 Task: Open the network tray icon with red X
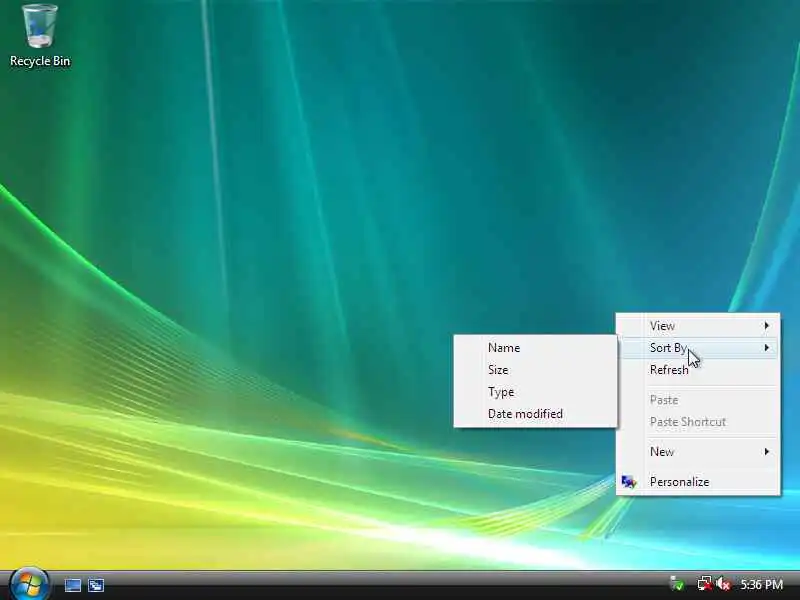(705, 584)
